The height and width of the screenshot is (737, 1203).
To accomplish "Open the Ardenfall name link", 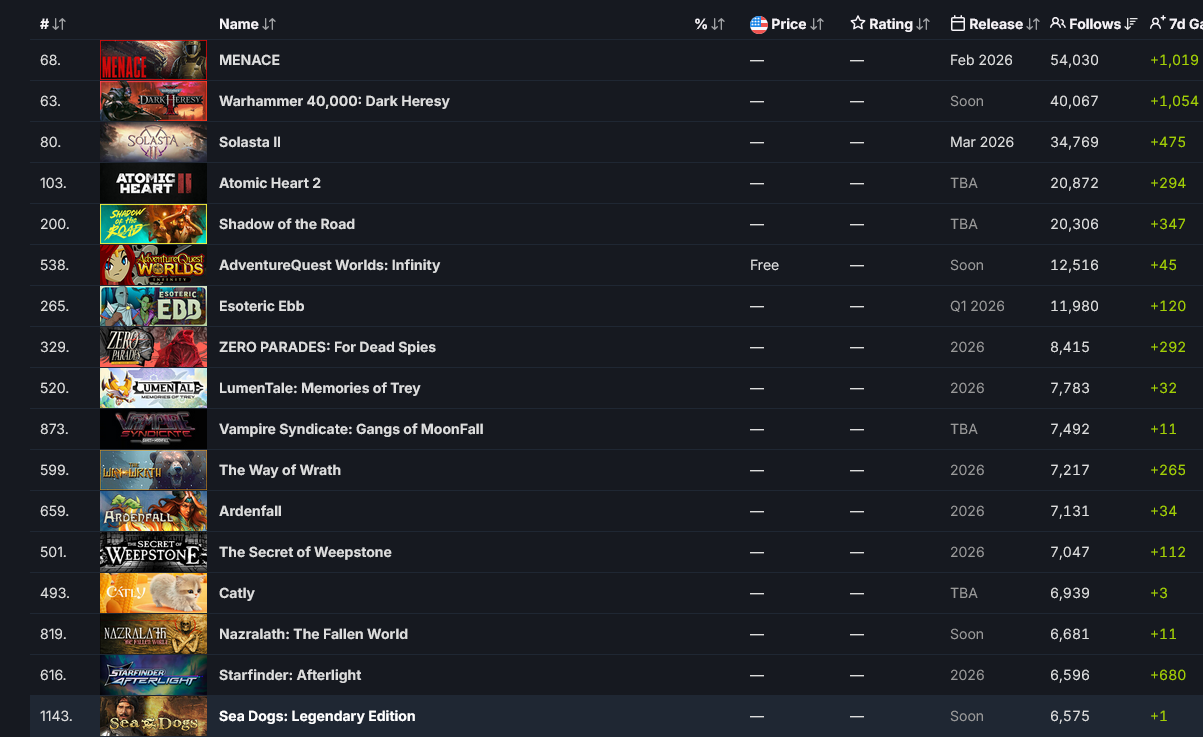I will pyautogui.click(x=250, y=511).
